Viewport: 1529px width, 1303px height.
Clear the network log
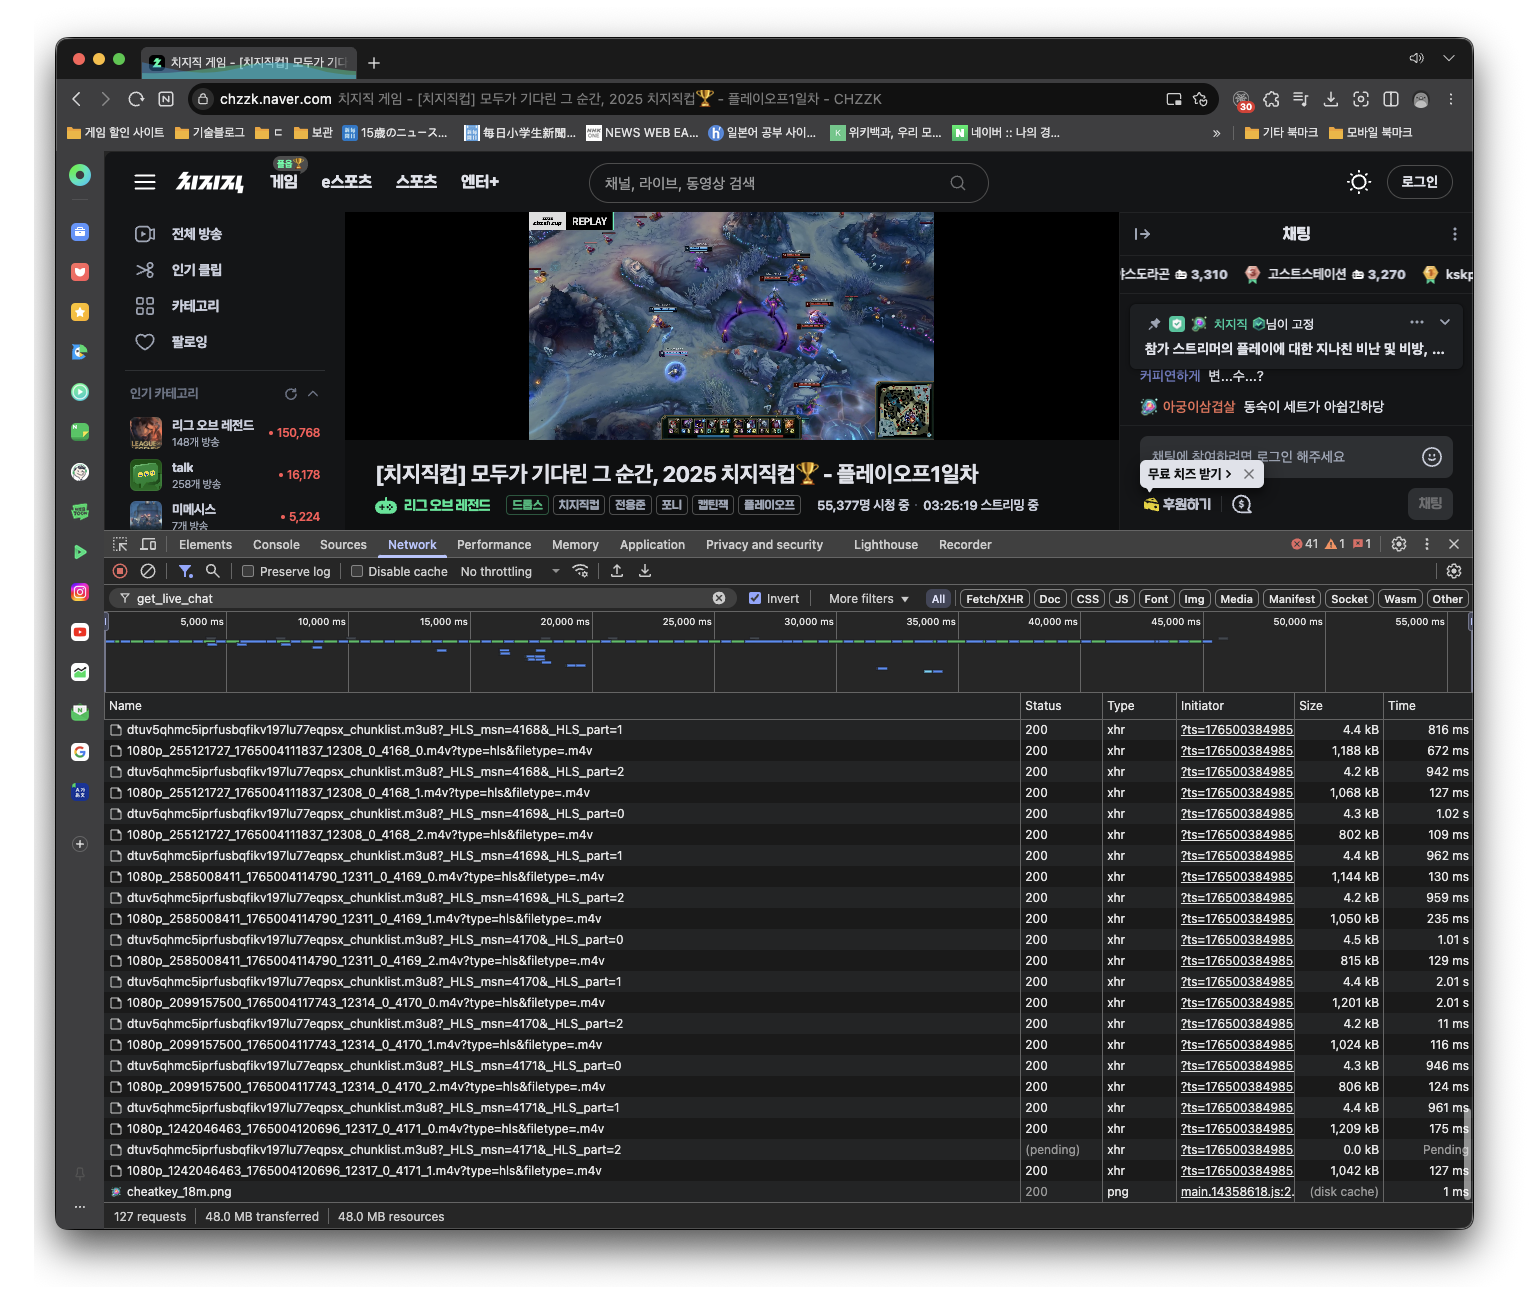(x=148, y=571)
